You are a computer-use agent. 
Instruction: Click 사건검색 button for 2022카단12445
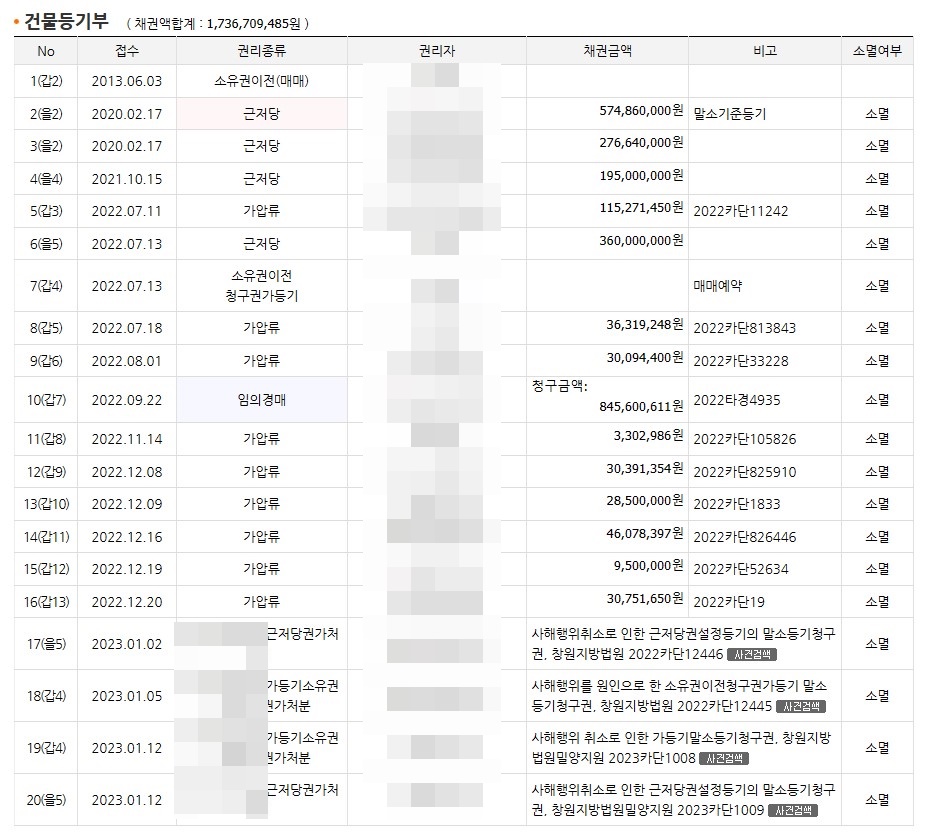801,706
